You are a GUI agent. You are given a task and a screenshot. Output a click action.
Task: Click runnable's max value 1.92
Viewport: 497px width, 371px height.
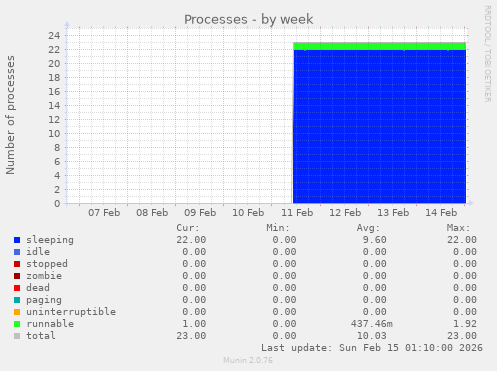coord(465,324)
